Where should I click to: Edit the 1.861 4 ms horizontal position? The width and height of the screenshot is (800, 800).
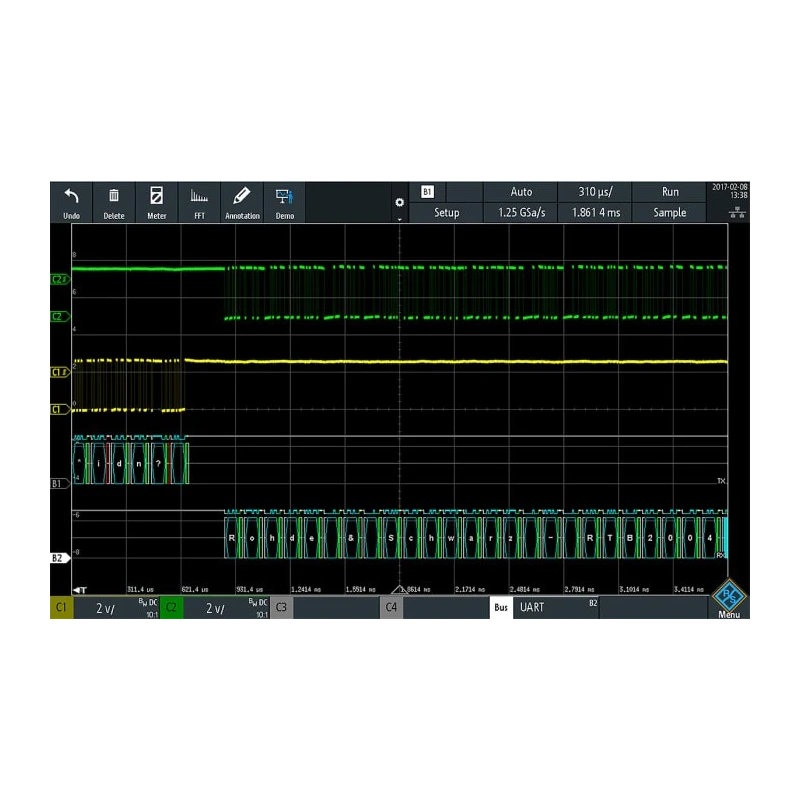click(595, 213)
